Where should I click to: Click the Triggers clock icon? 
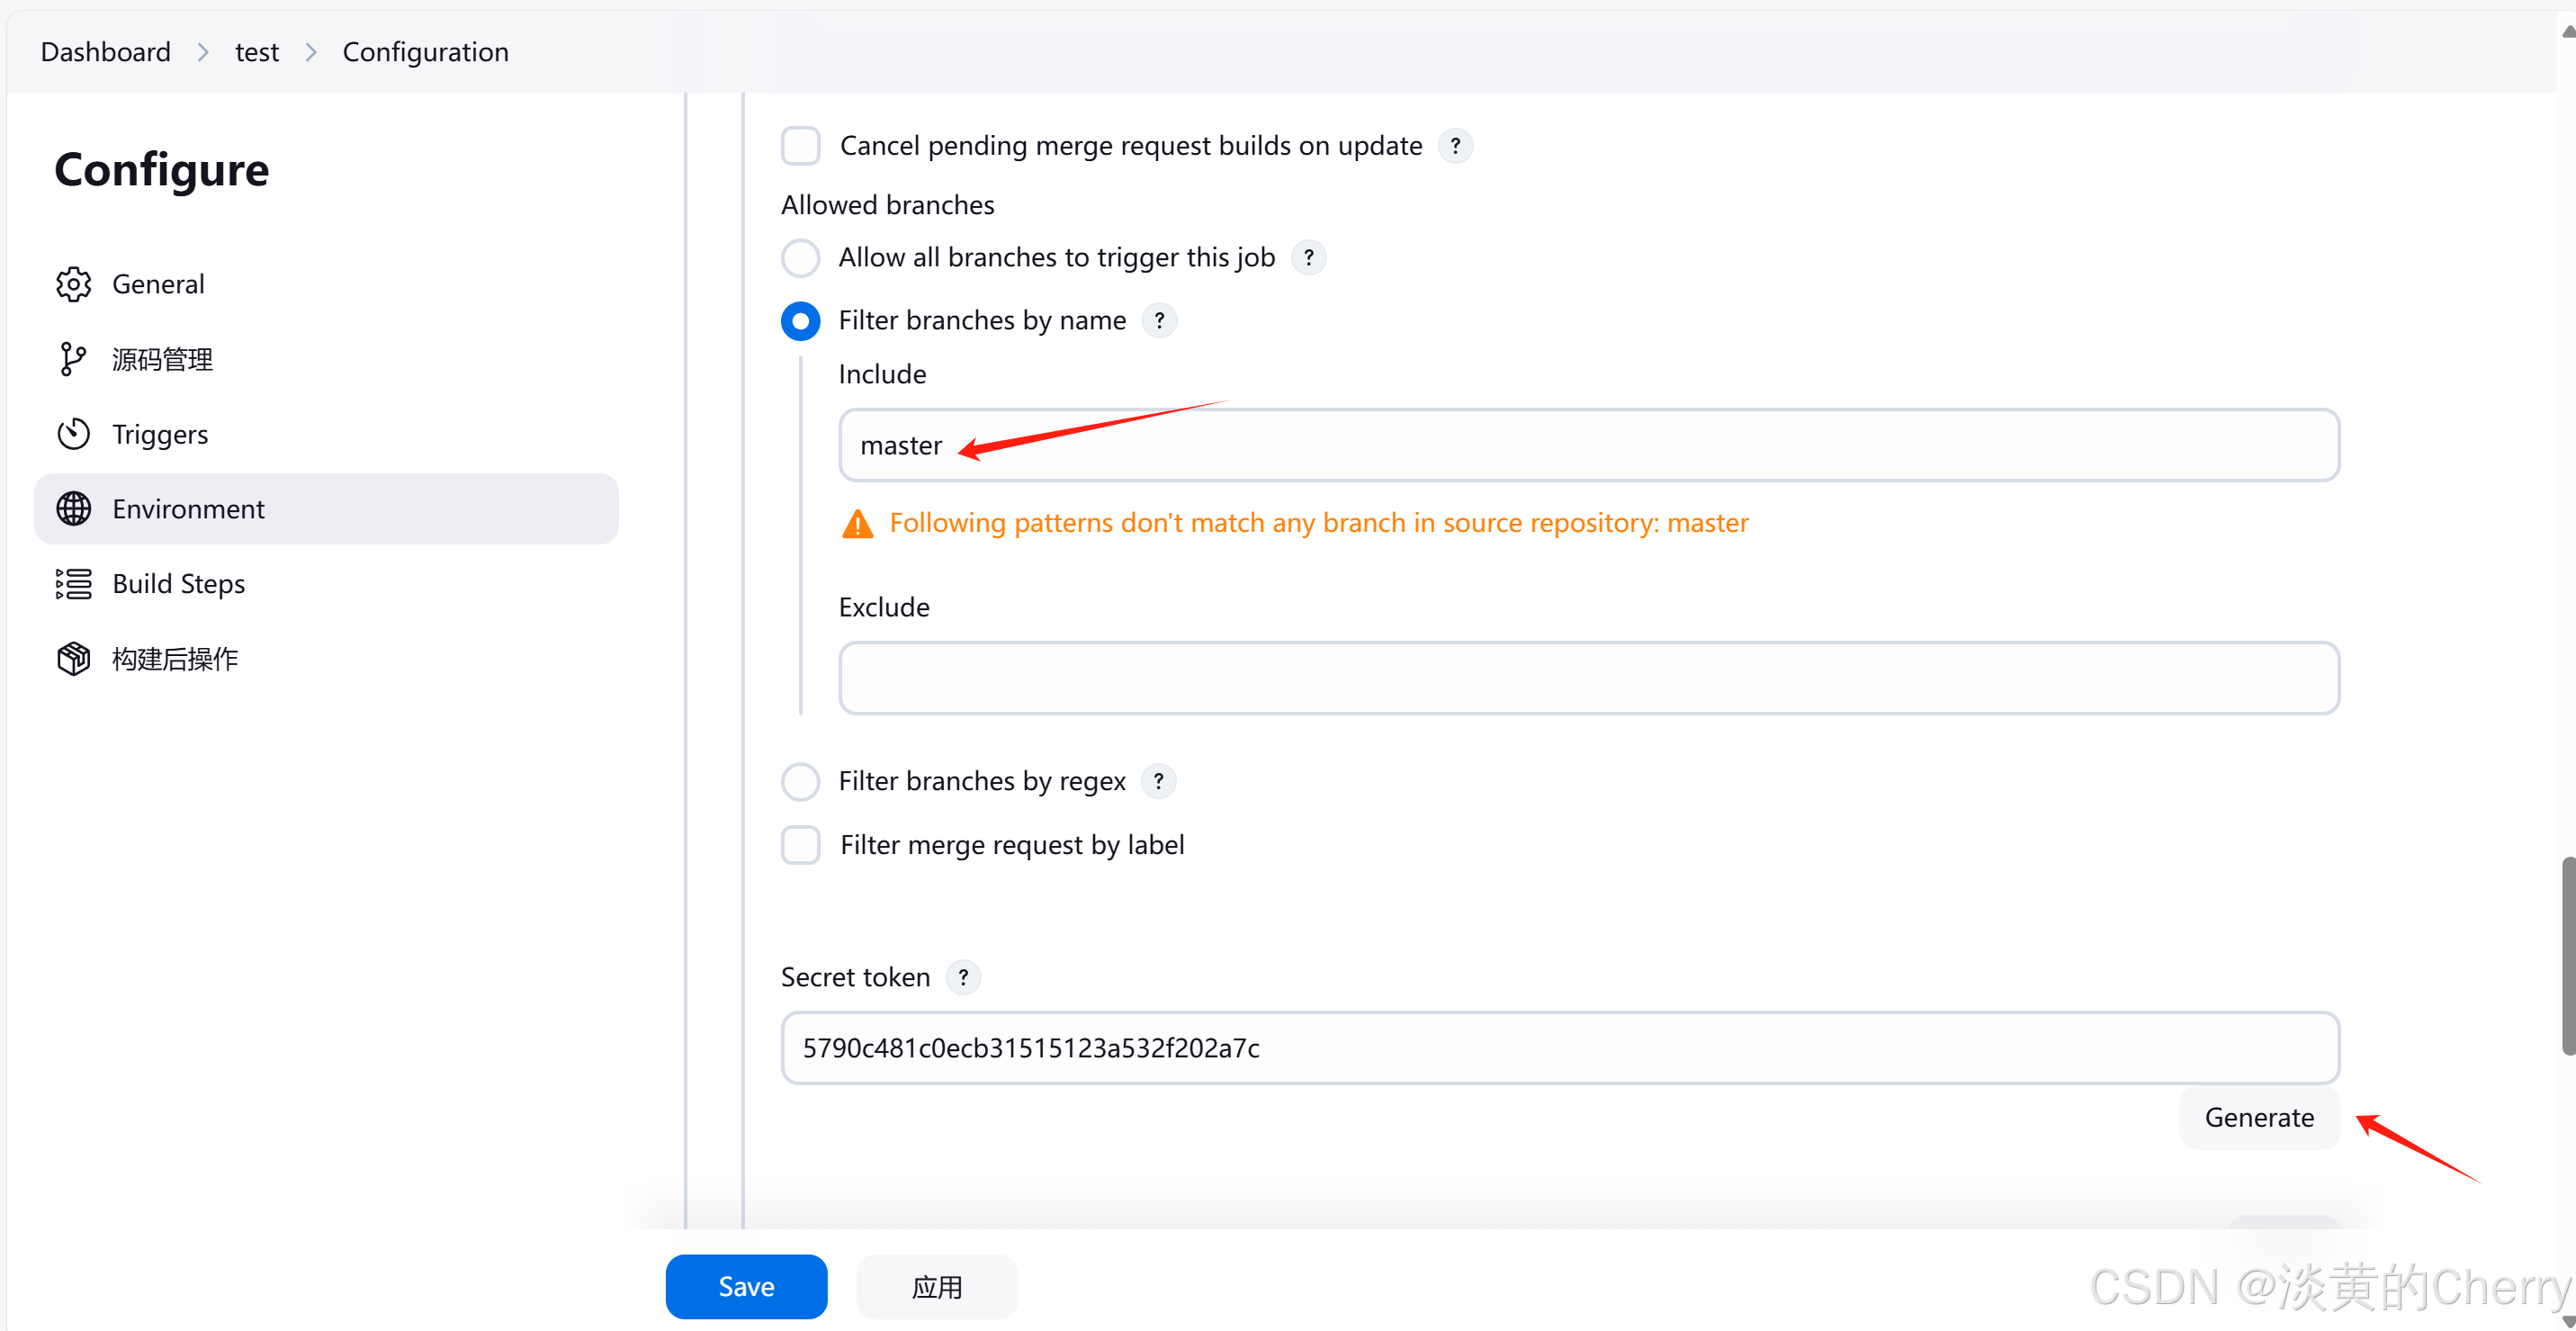click(73, 434)
